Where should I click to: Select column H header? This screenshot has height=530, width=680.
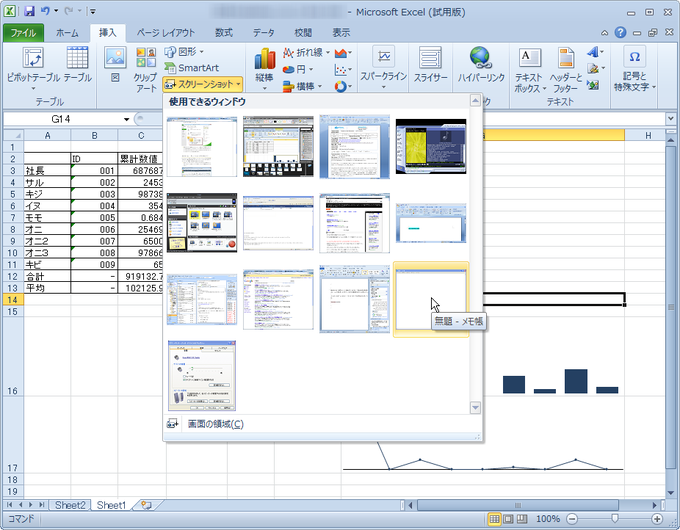click(x=647, y=135)
